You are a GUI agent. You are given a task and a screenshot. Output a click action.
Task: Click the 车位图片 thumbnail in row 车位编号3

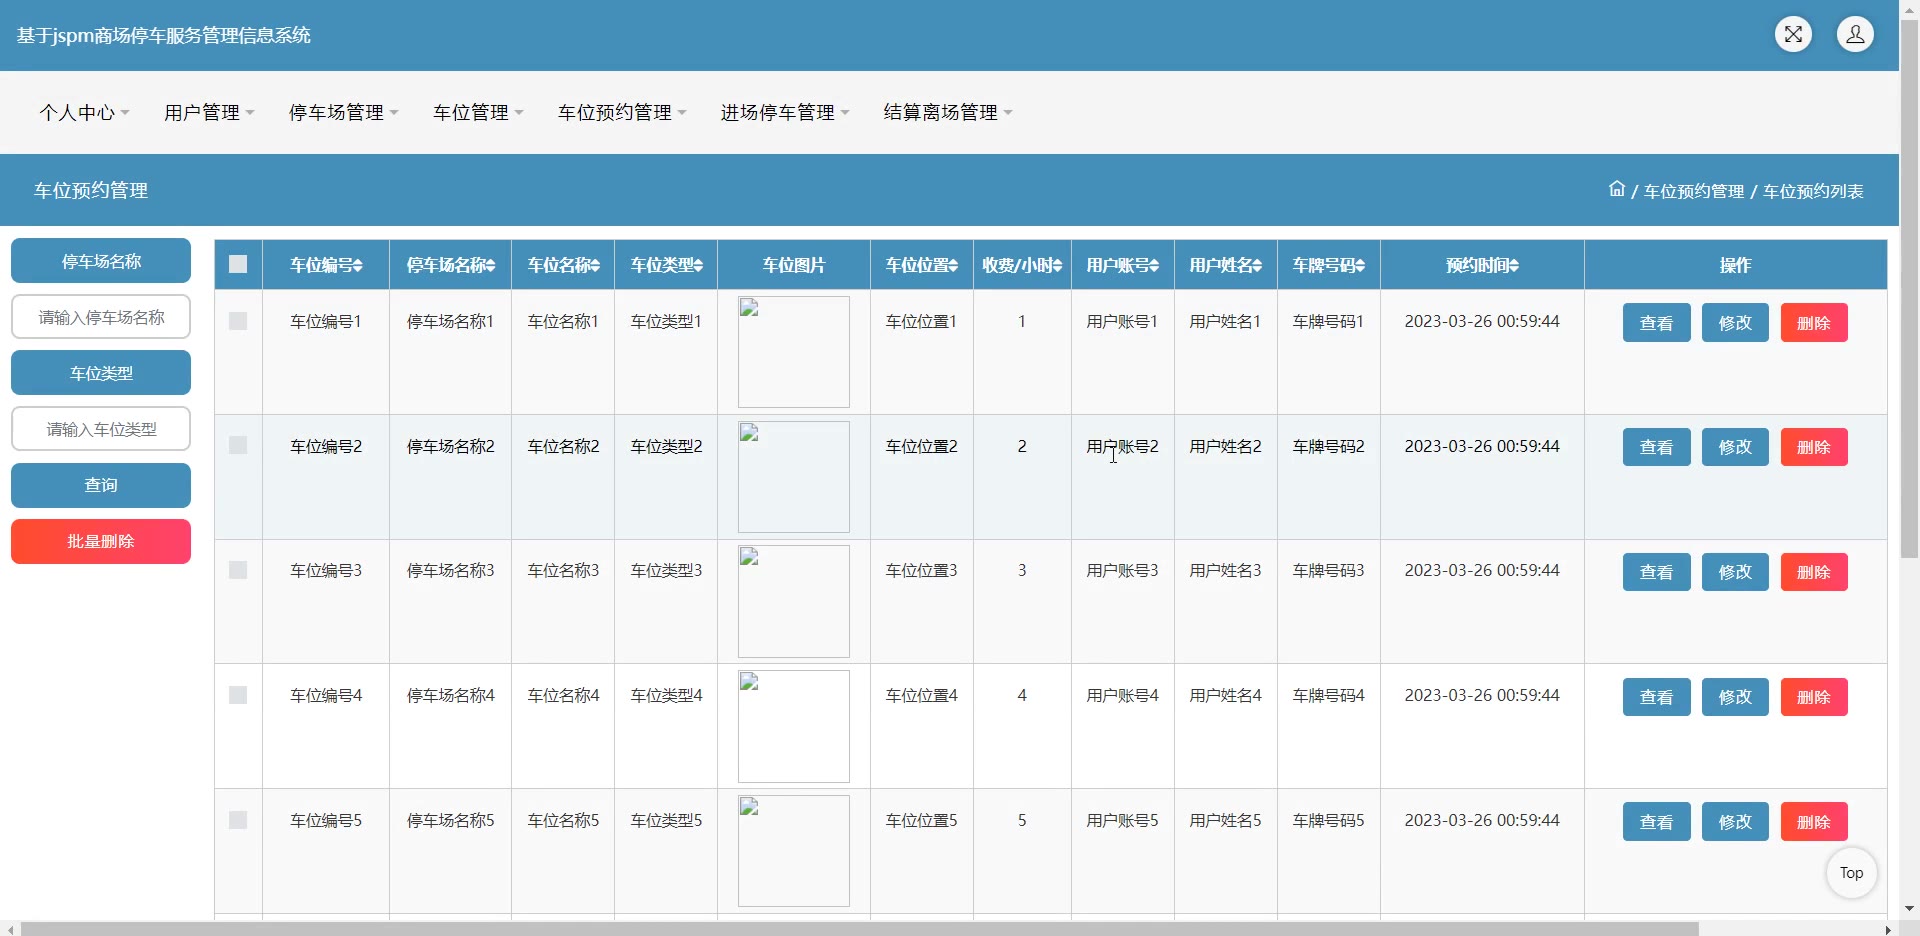(794, 601)
